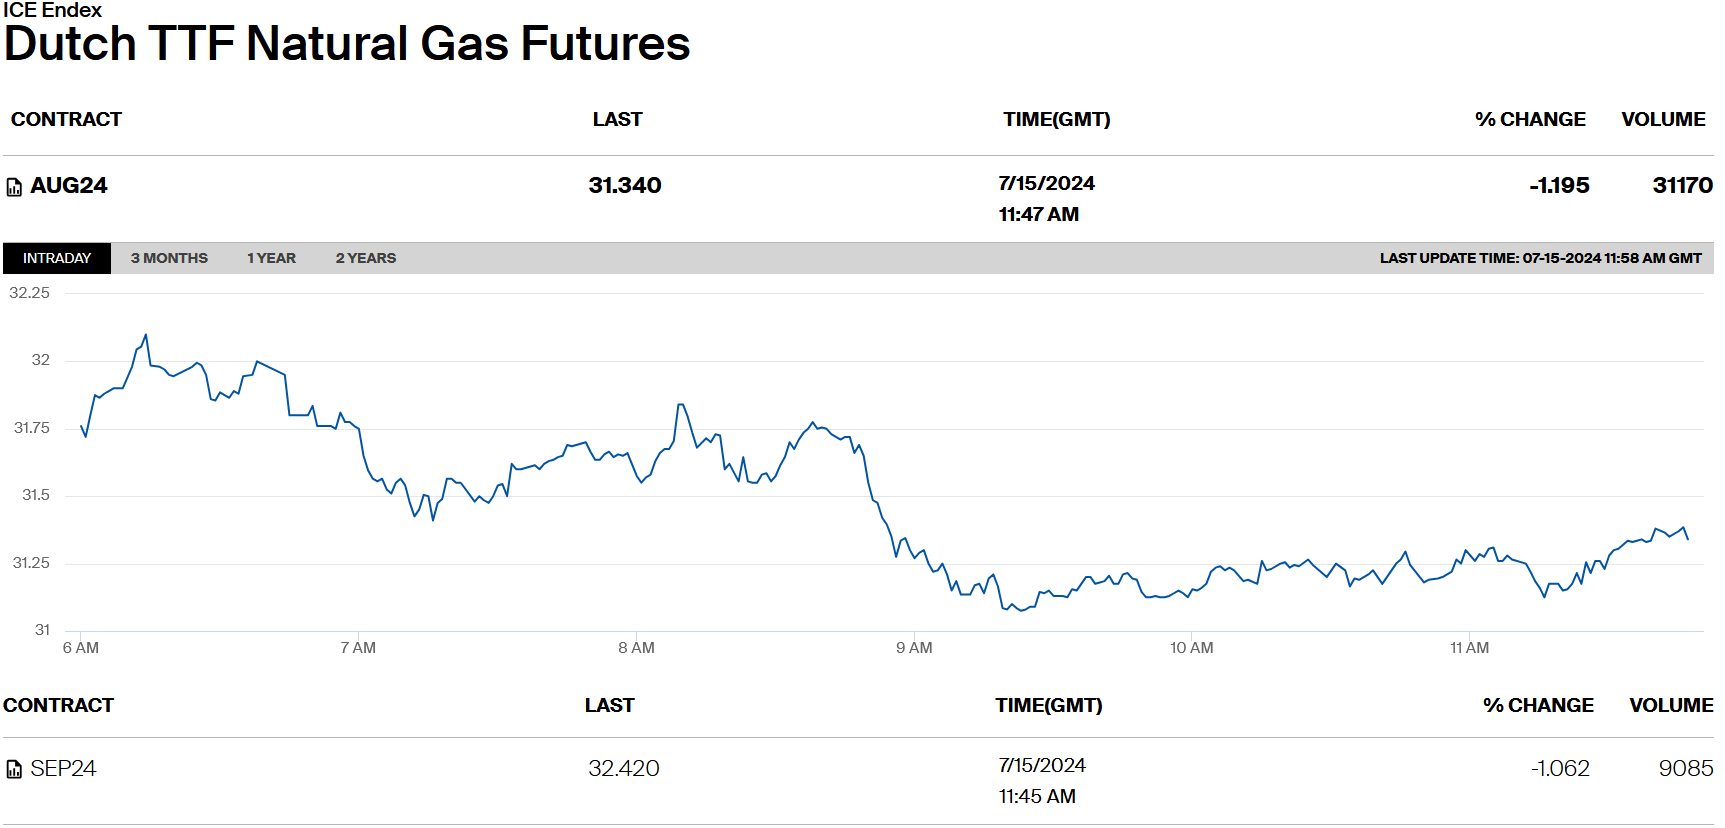
Task: Click the AUG24 volume value 31170
Action: click(1682, 185)
